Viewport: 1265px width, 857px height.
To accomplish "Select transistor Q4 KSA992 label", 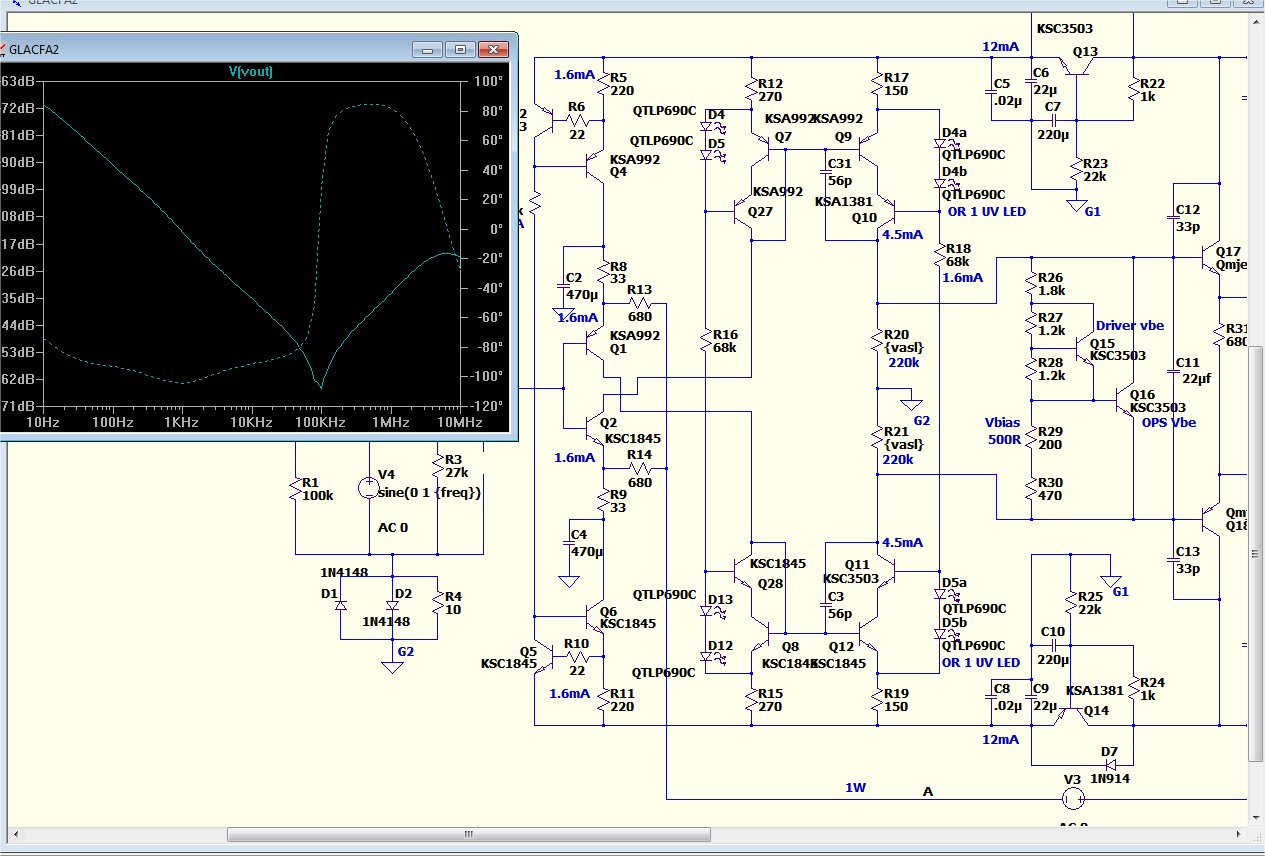I will point(634,165).
